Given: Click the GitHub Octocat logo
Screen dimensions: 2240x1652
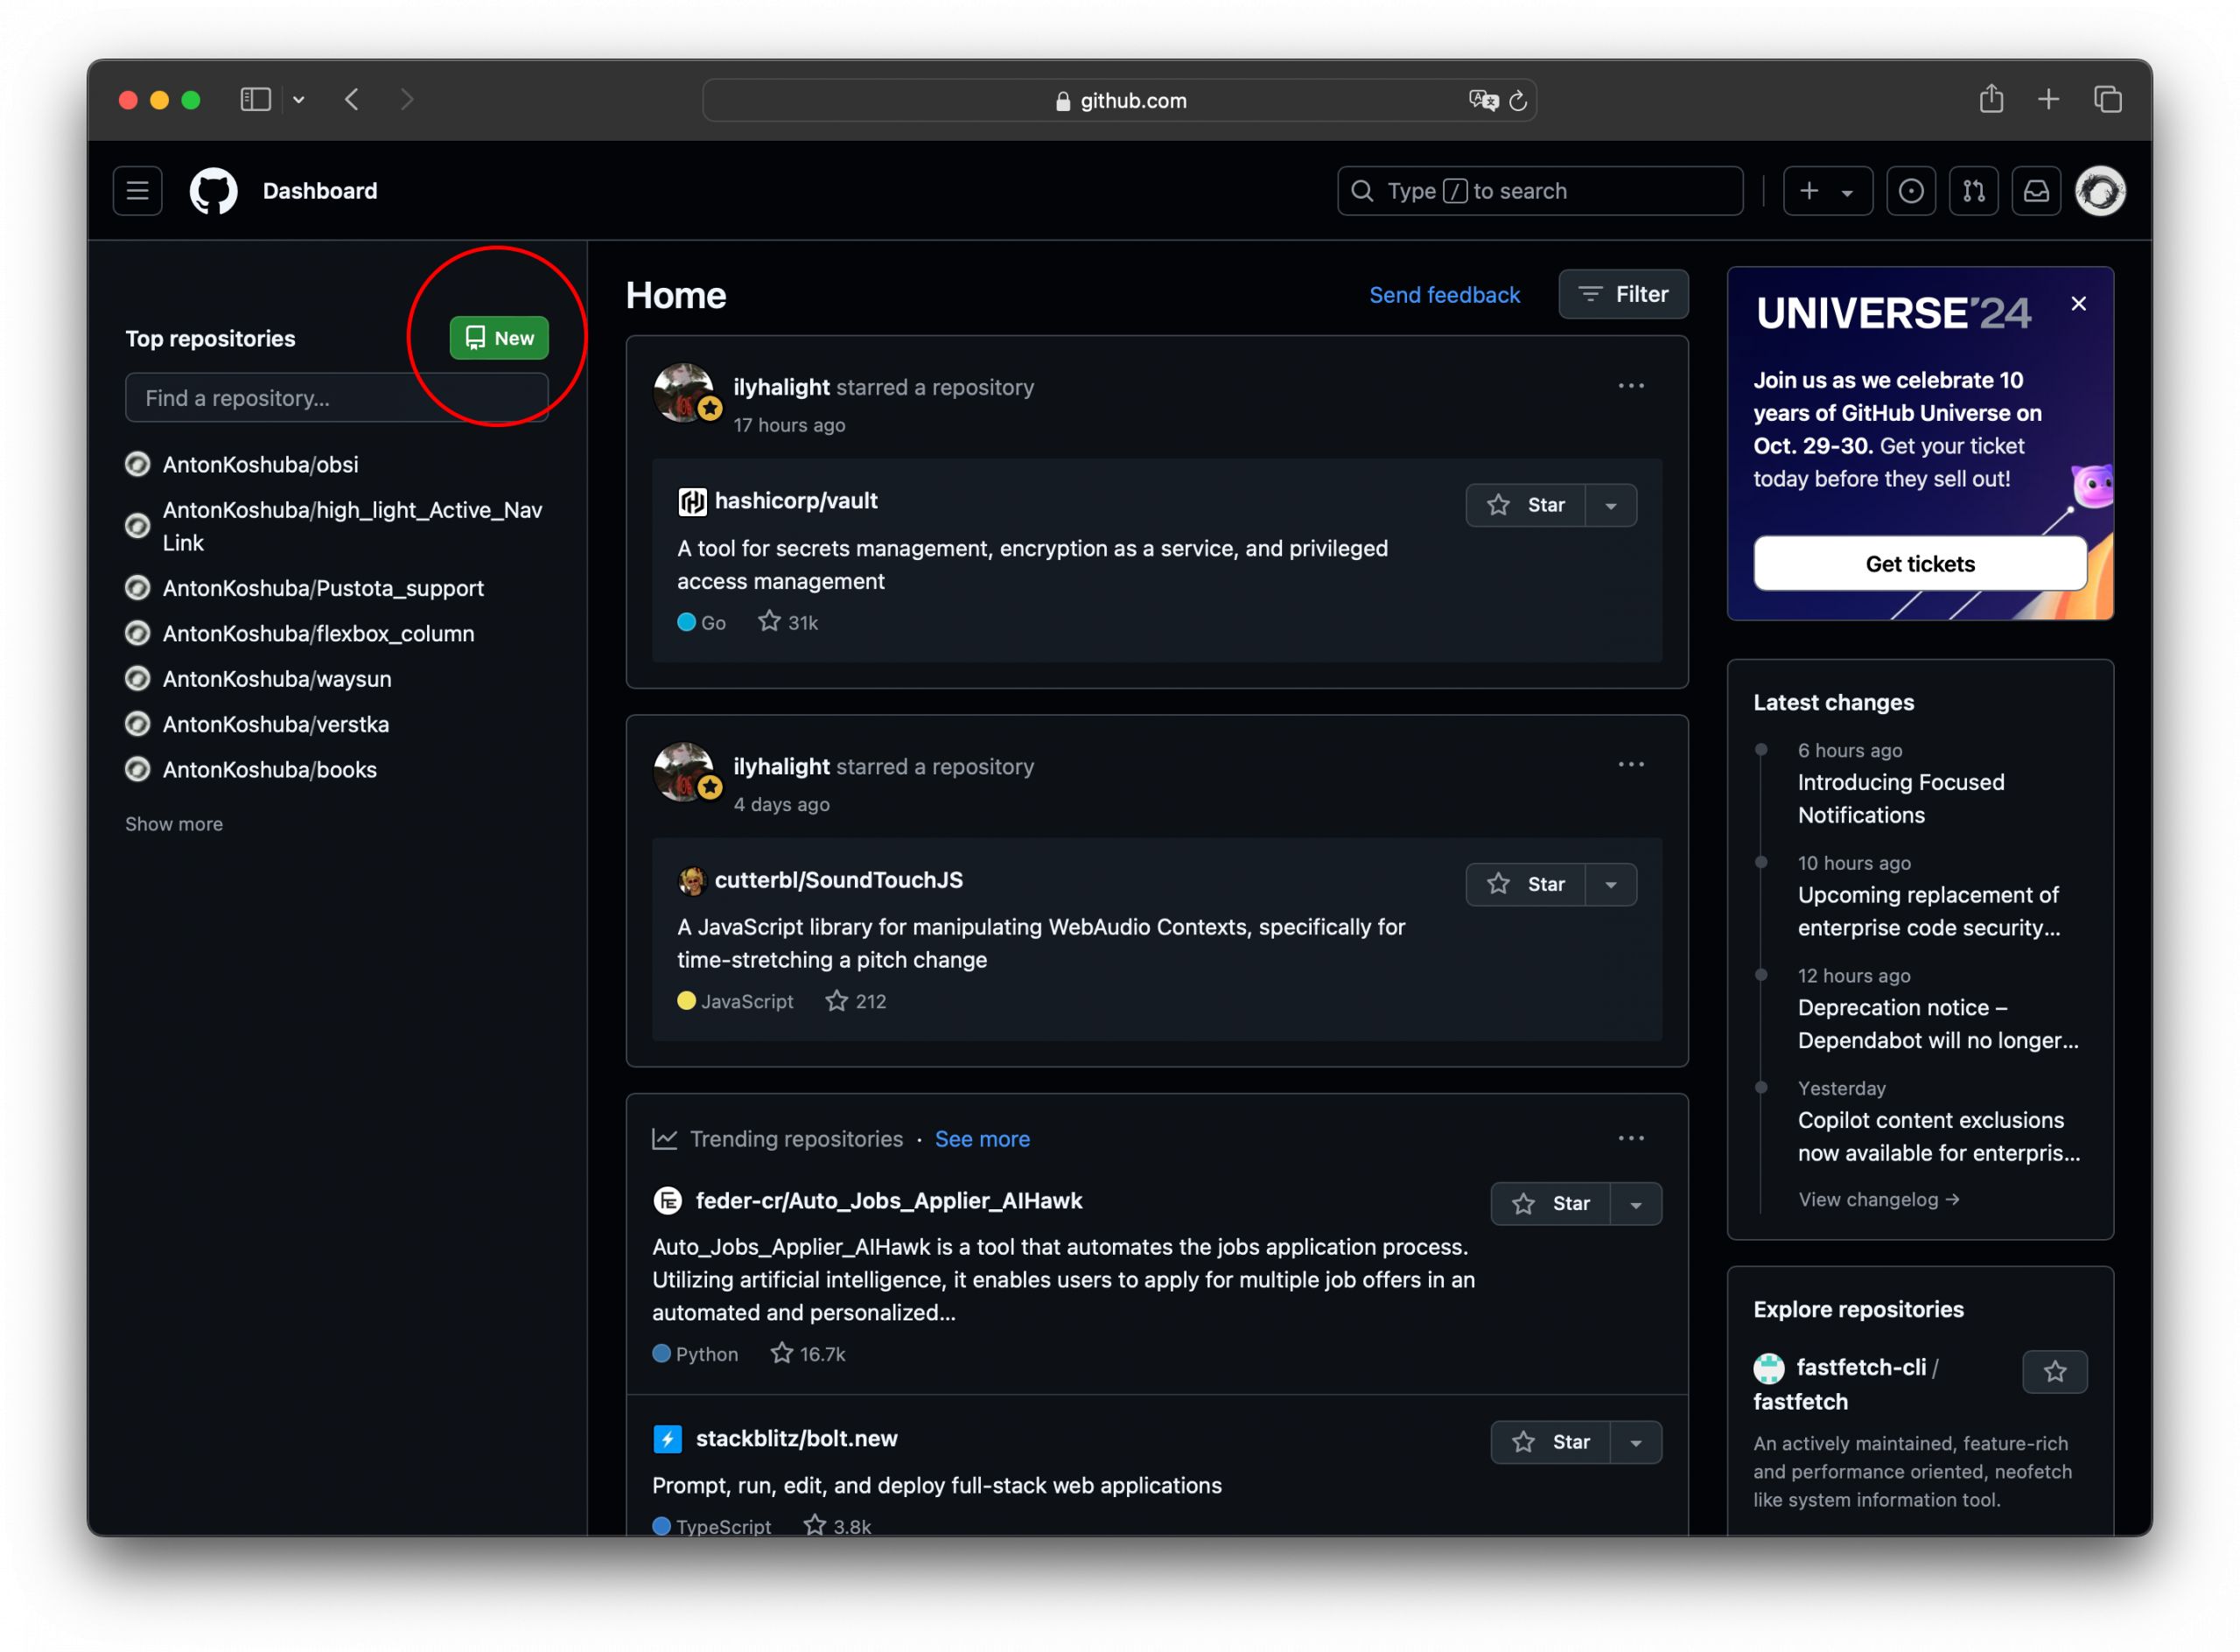Looking at the screenshot, I should pos(213,191).
